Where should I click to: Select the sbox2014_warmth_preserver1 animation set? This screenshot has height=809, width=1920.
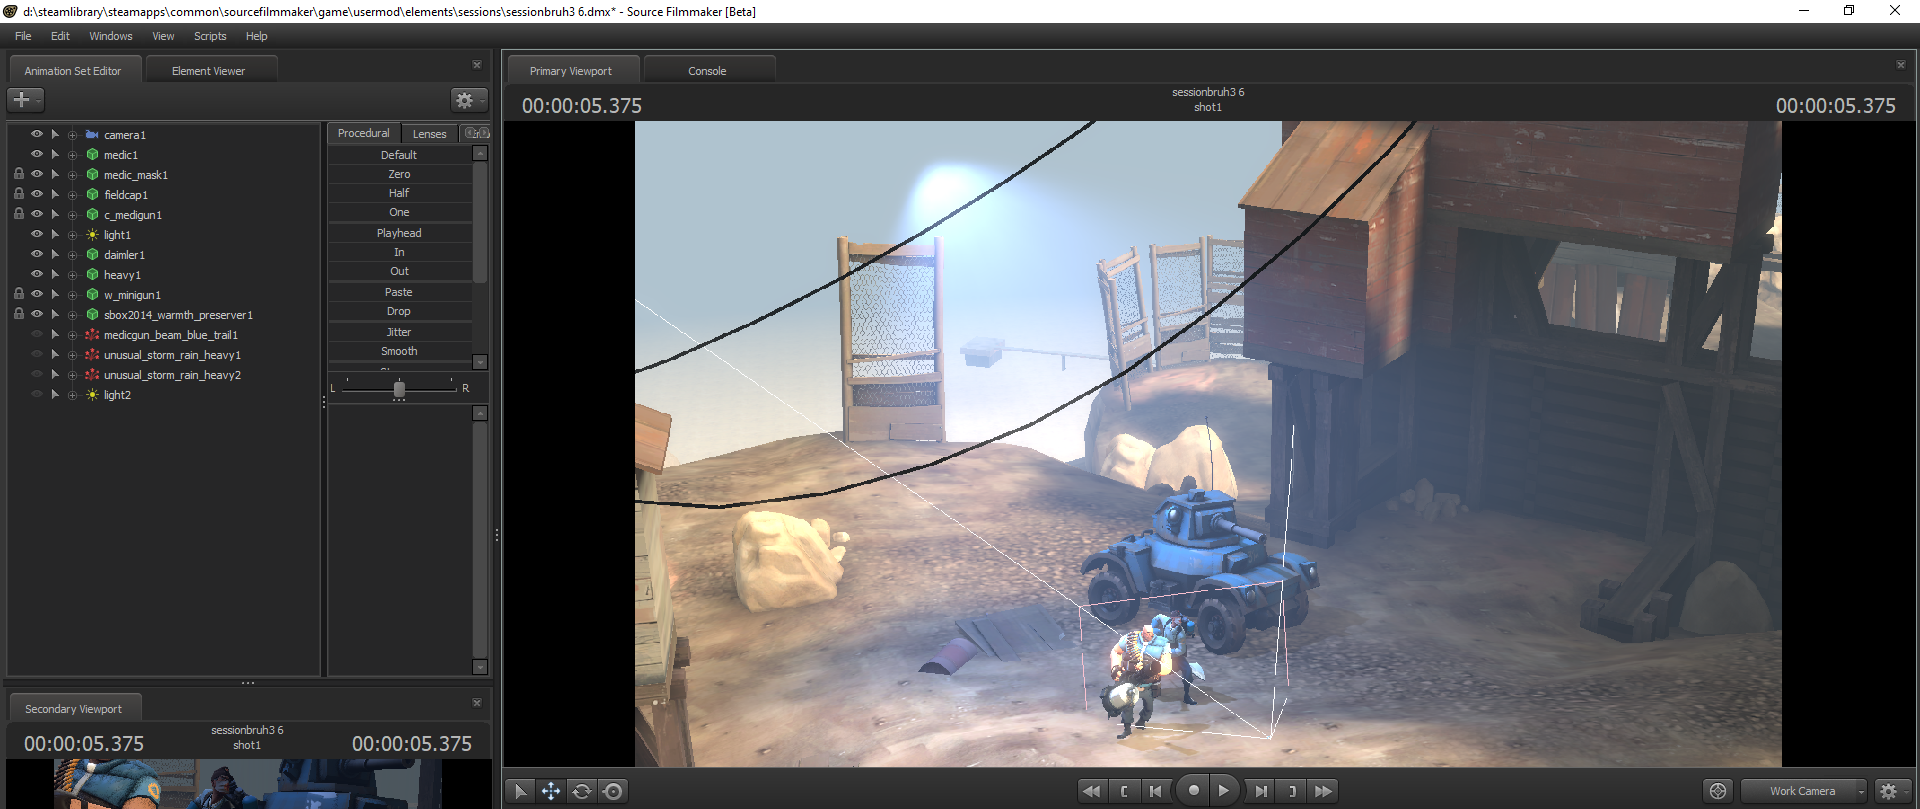(x=178, y=315)
